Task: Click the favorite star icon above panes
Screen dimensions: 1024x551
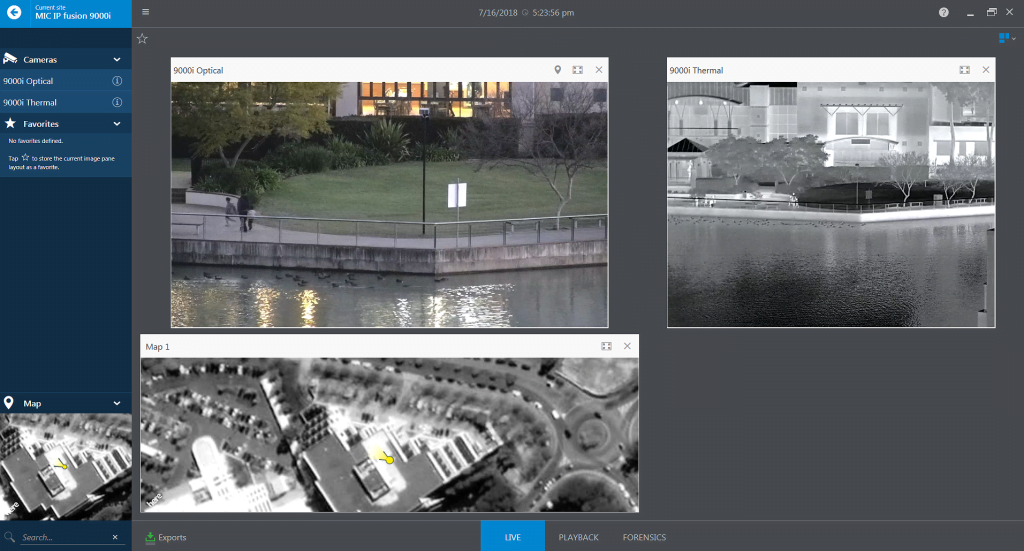Action: (x=142, y=39)
